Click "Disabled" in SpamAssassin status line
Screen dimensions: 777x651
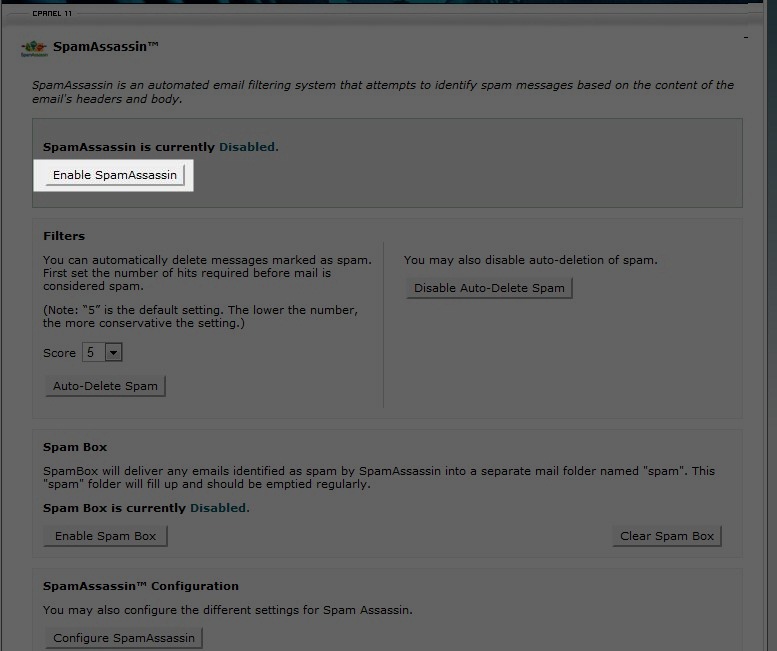tap(247, 147)
